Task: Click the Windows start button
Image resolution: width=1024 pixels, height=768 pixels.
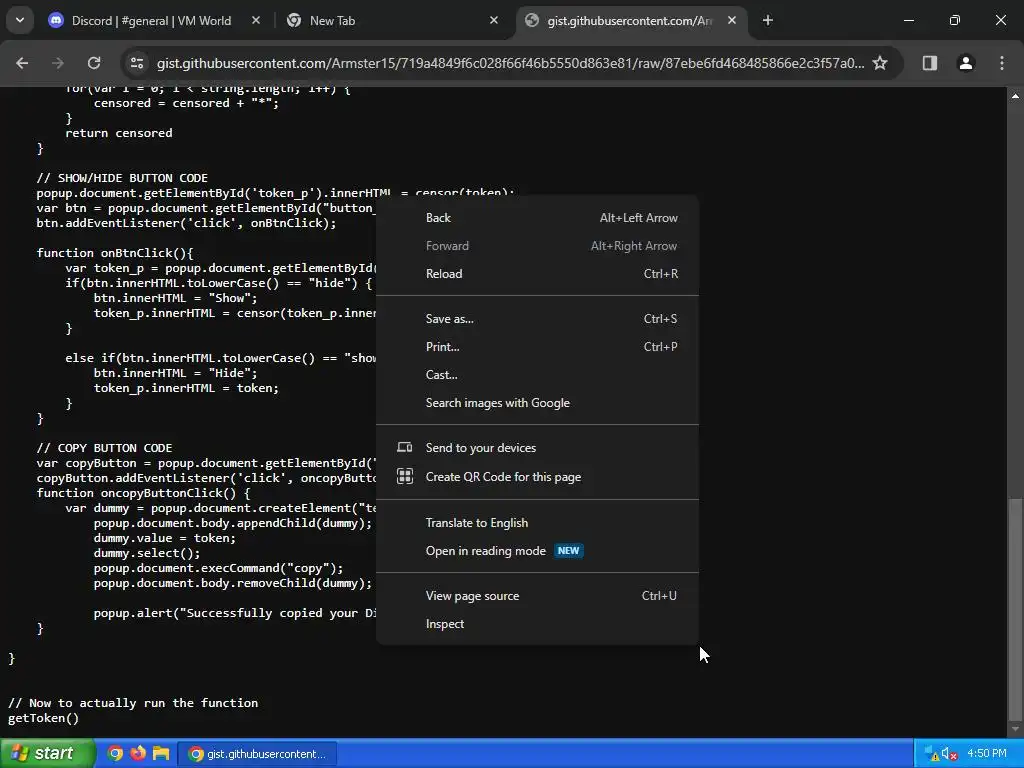Action: [x=47, y=754]
